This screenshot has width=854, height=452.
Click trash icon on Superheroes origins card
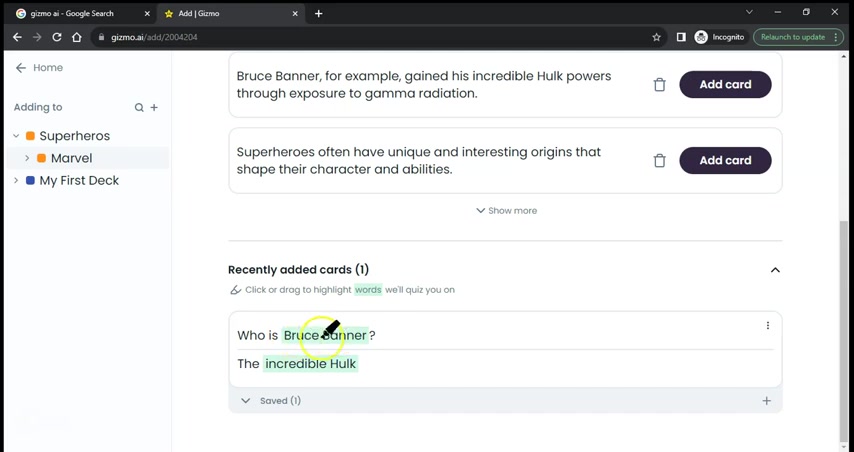(x=659, y=161)
